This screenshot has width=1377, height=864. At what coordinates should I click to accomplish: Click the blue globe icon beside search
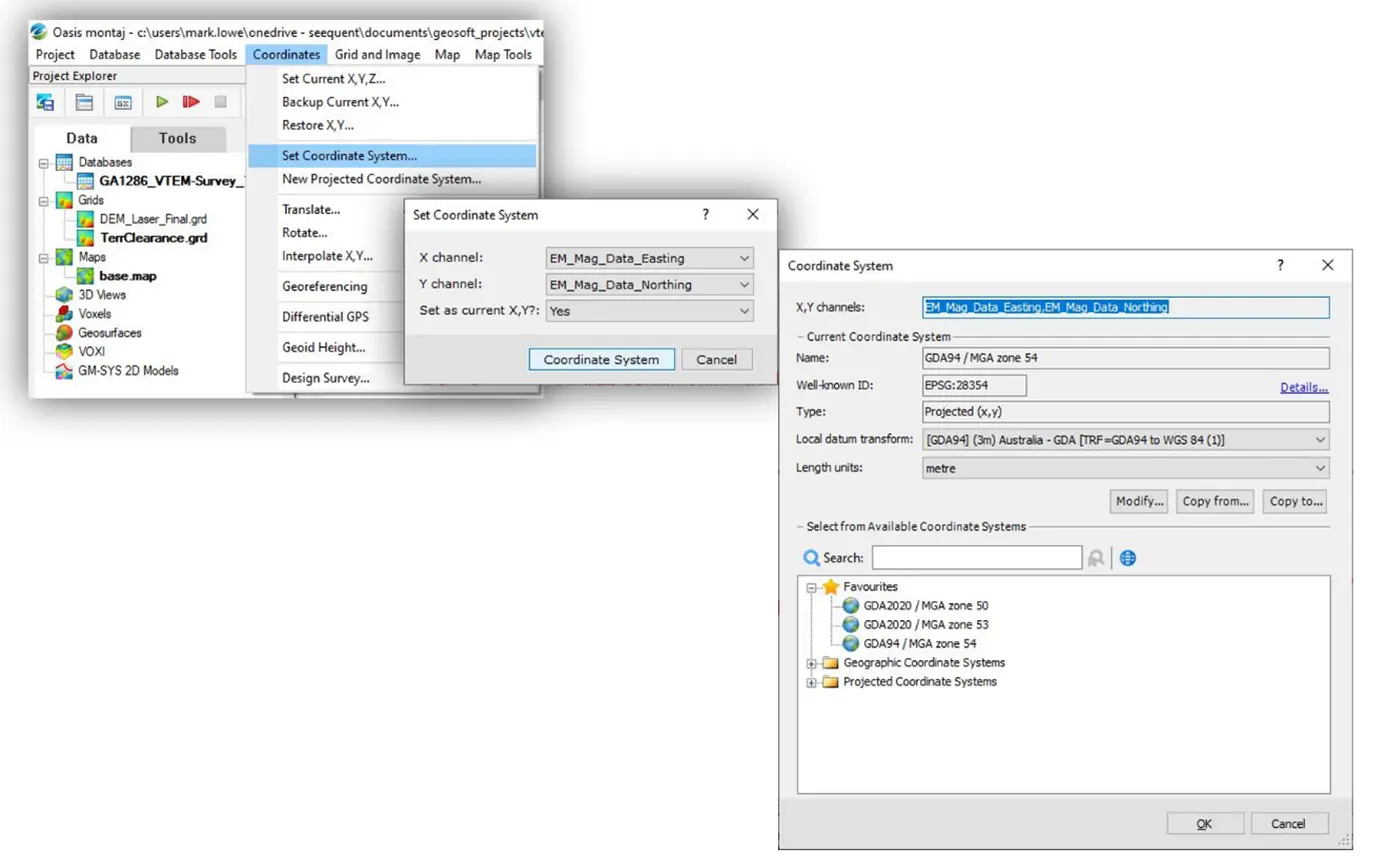click(x=1128, y=558)
